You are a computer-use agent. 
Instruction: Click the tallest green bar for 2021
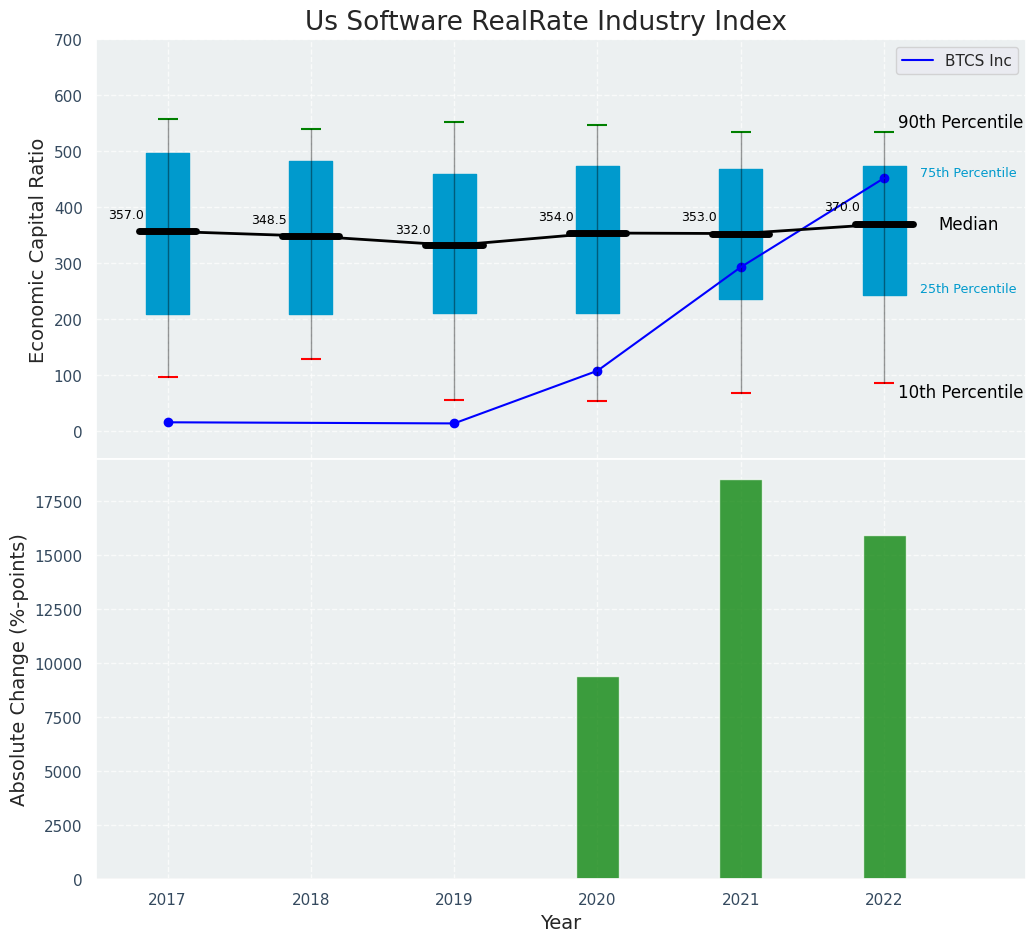741,680
